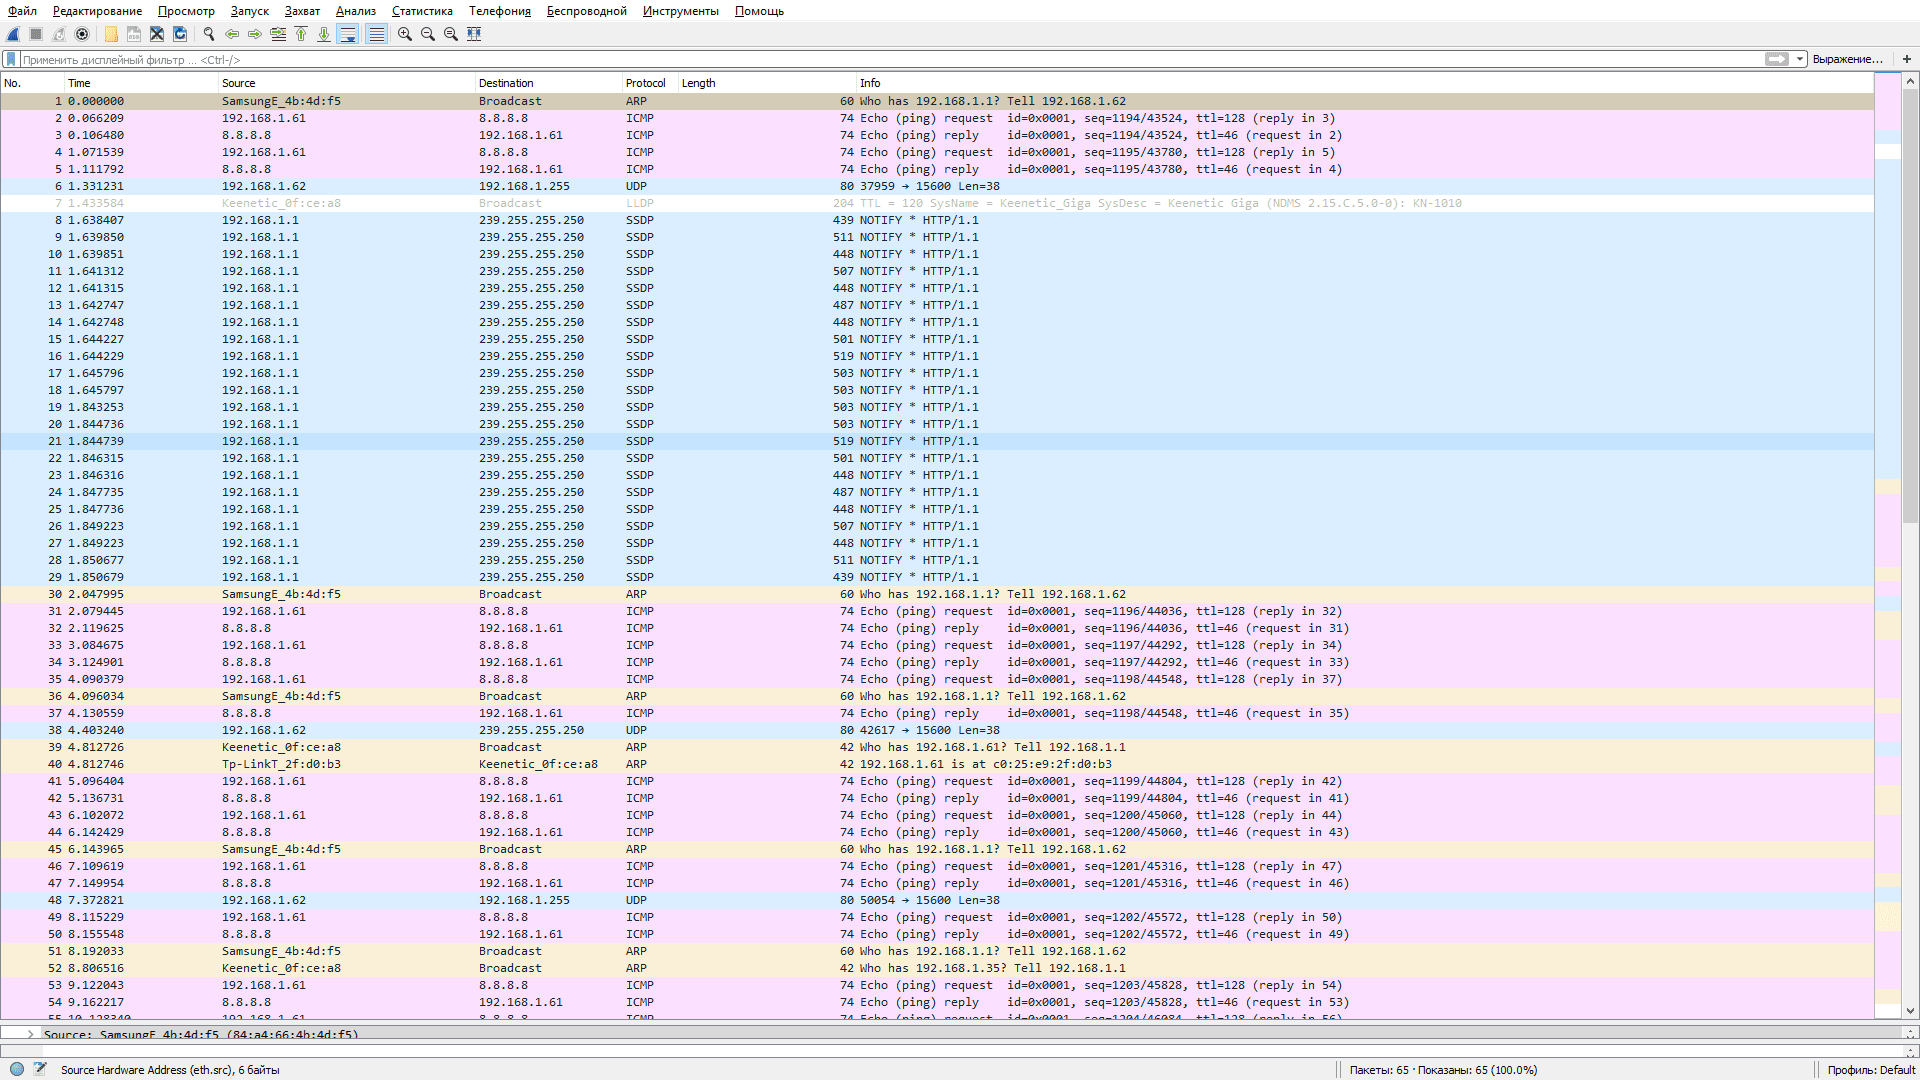This screenshot has height=1080, width=1920.
Task: Go to the first packet icon
Action: [301, 34]
